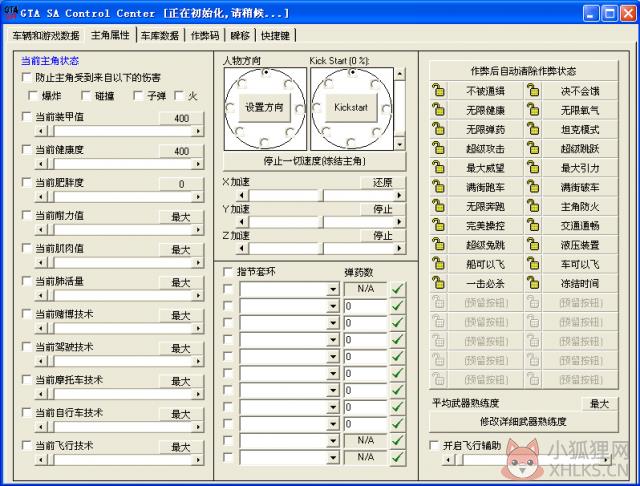Viewport: 640px width, 486px height.
Task: Tick the 碰撞 damage checkbox
Action: pos(86,96)
